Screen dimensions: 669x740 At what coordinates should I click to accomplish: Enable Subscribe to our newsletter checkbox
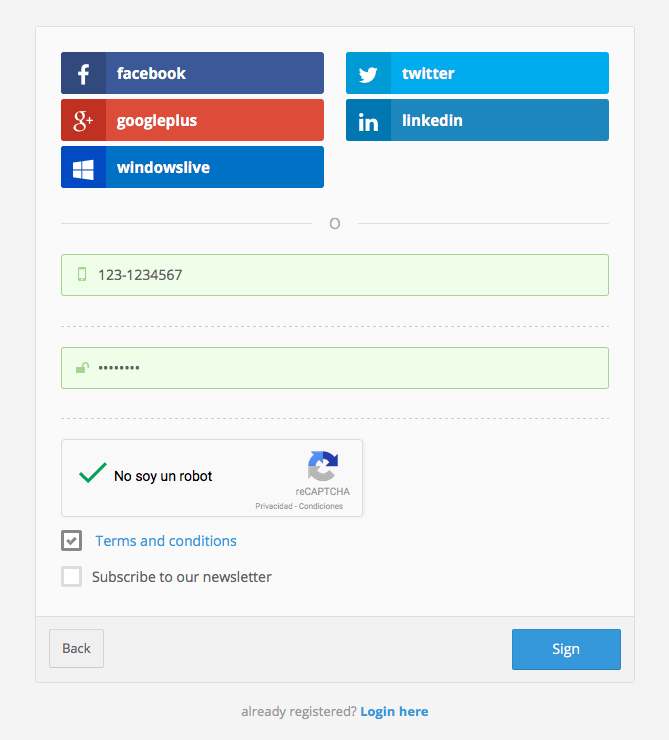point(71,577)
